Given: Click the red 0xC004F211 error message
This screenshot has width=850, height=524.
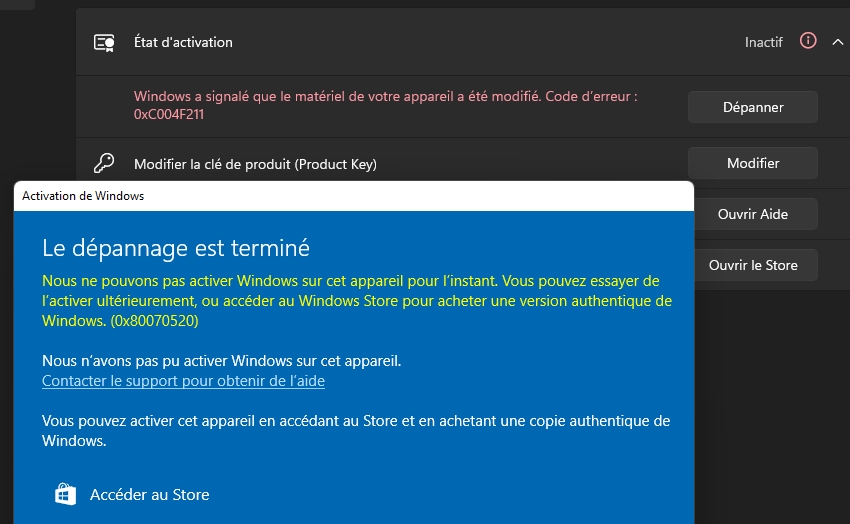Looking at the screenshot, I should tap(385, 105).
